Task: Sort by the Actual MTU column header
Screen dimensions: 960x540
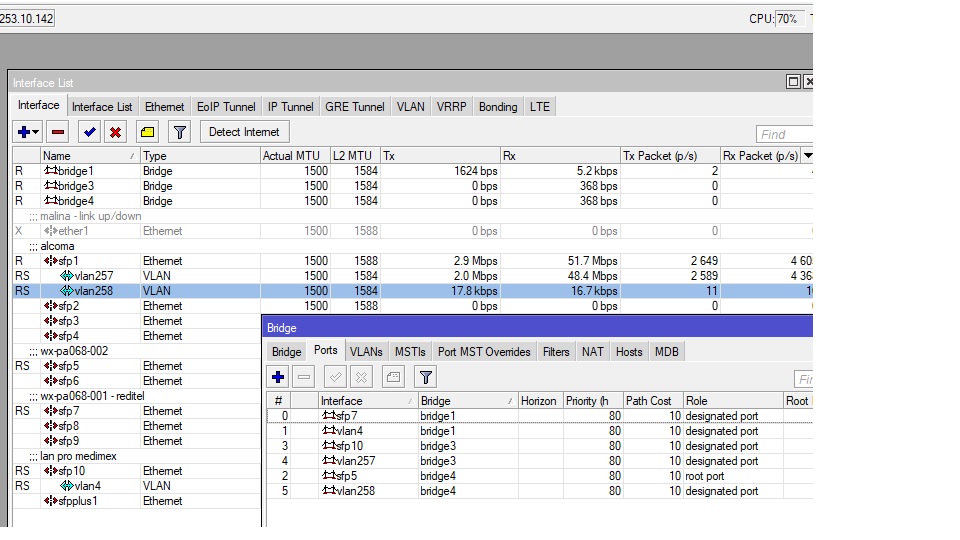Action: point(295,156)
